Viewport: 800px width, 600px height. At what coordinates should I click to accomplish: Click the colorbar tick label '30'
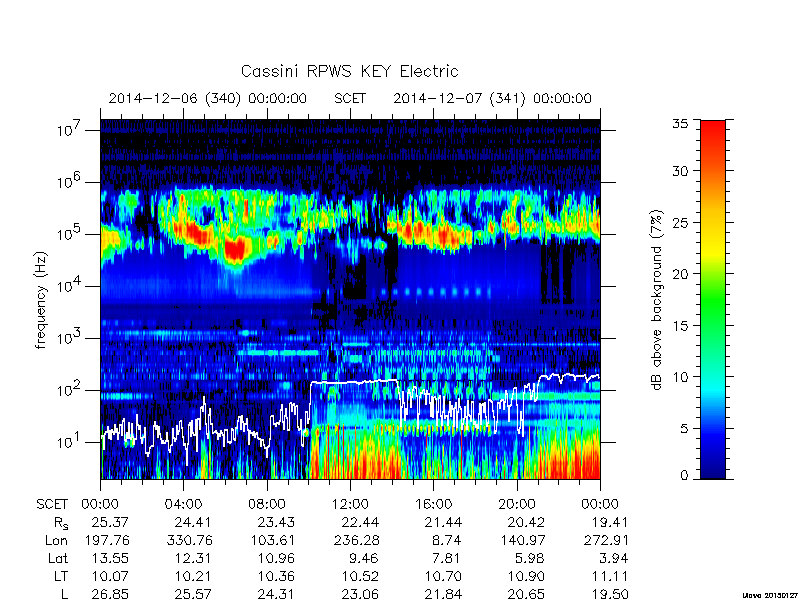(681, 170)
